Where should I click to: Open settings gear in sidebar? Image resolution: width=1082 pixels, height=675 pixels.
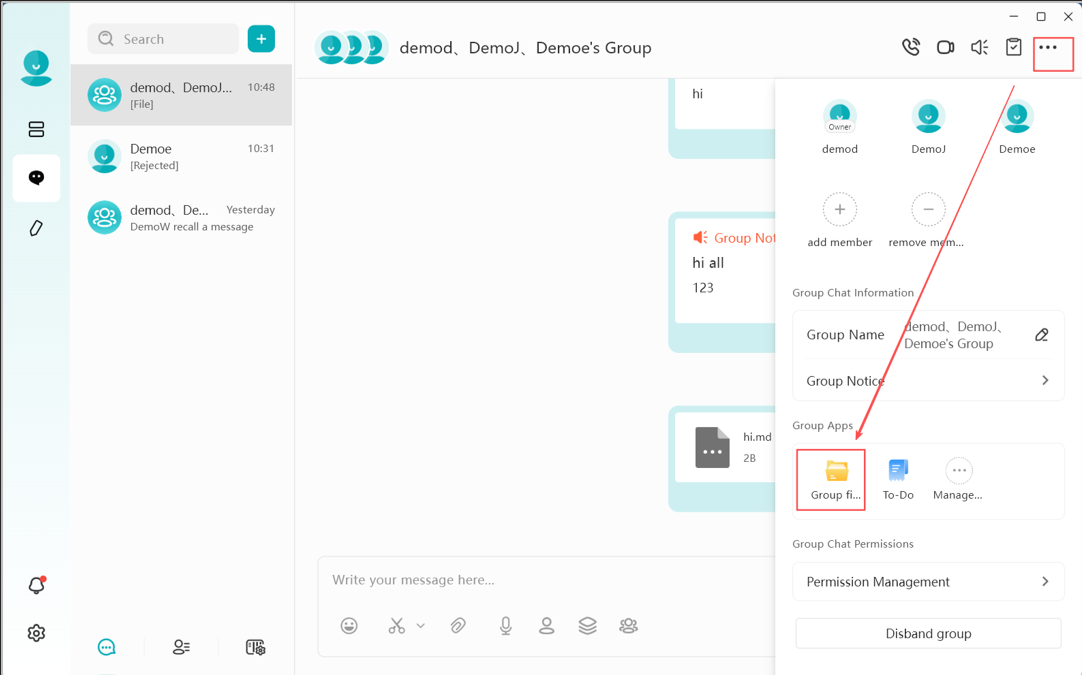[36, 633]
